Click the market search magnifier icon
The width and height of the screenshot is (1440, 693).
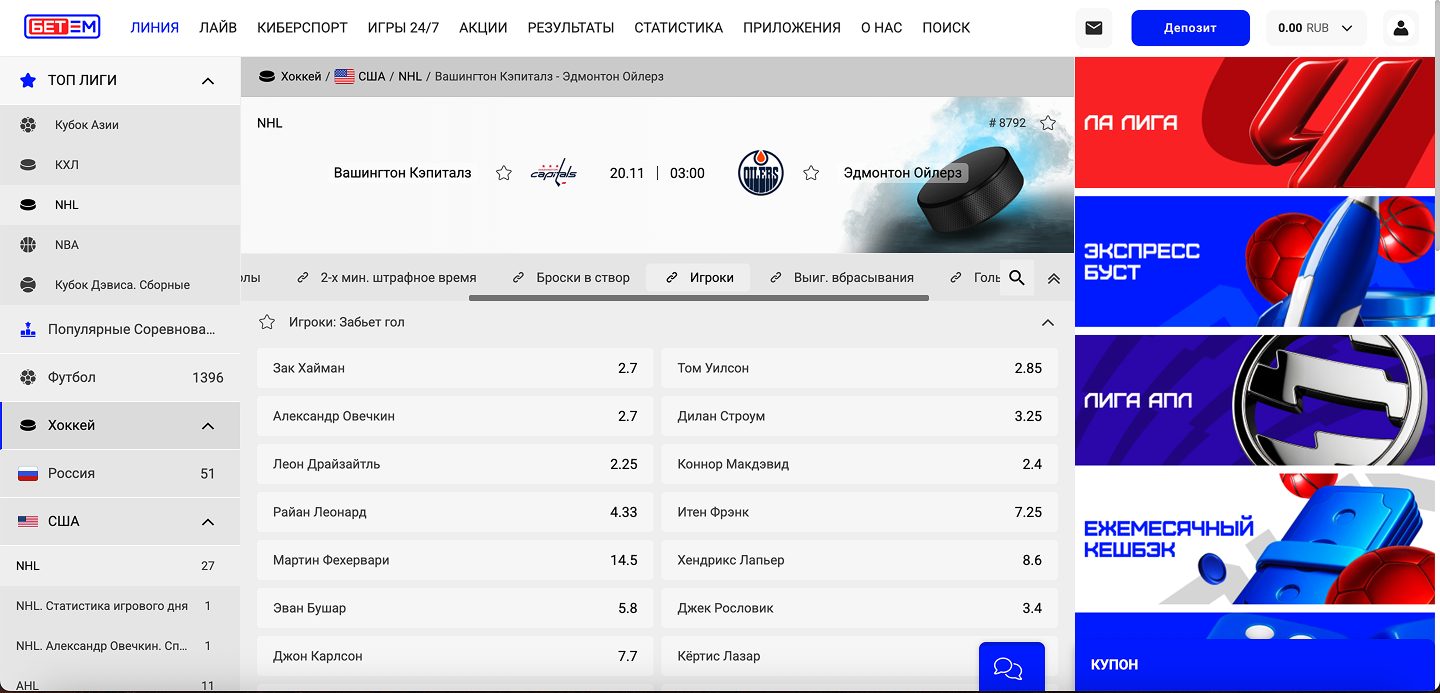[x=1017, y=278]
